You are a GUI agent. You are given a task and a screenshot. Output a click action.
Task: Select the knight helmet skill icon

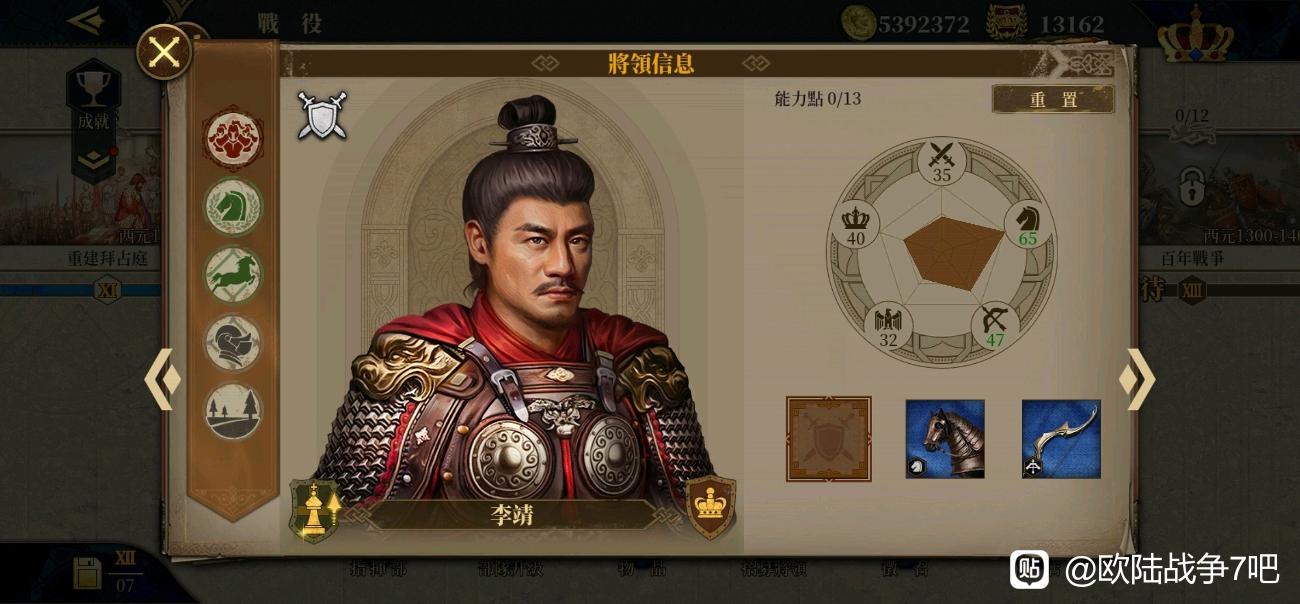[x=233, y=342]
